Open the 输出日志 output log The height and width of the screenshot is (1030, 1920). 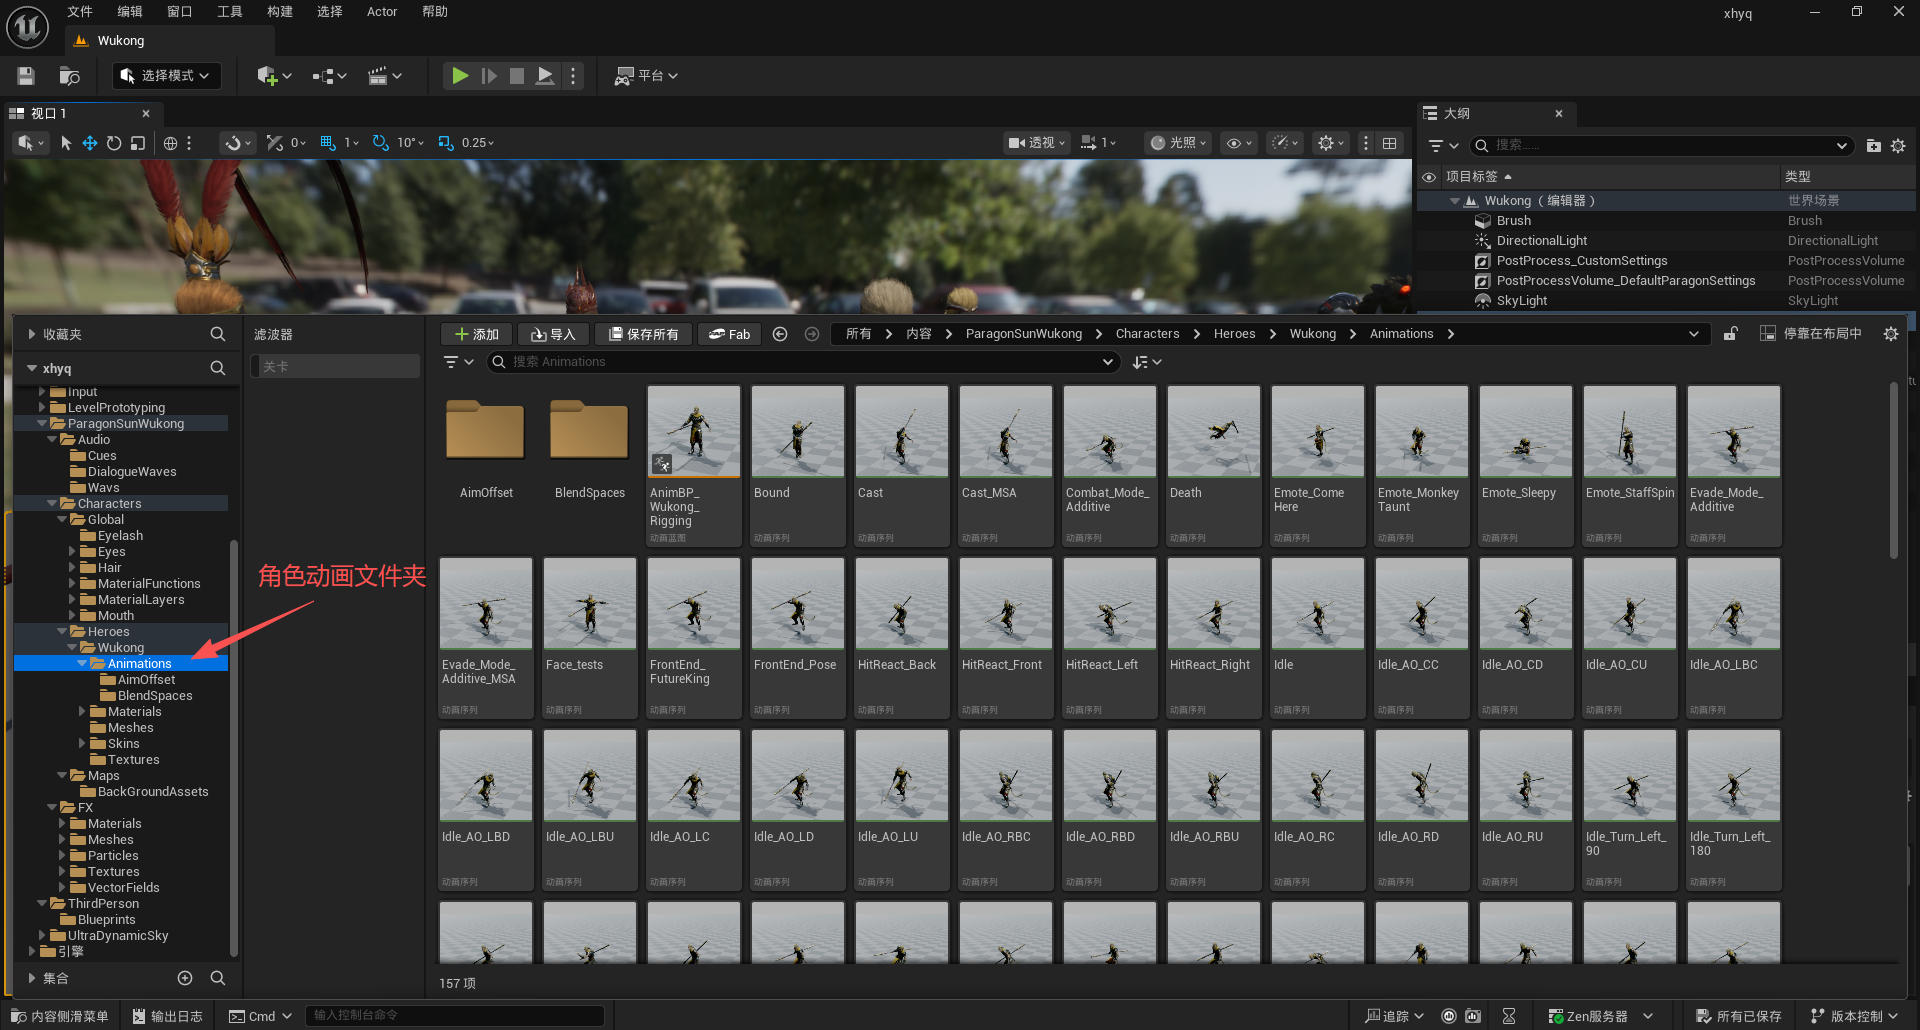pyautogui.click(x=168, y=1016)
